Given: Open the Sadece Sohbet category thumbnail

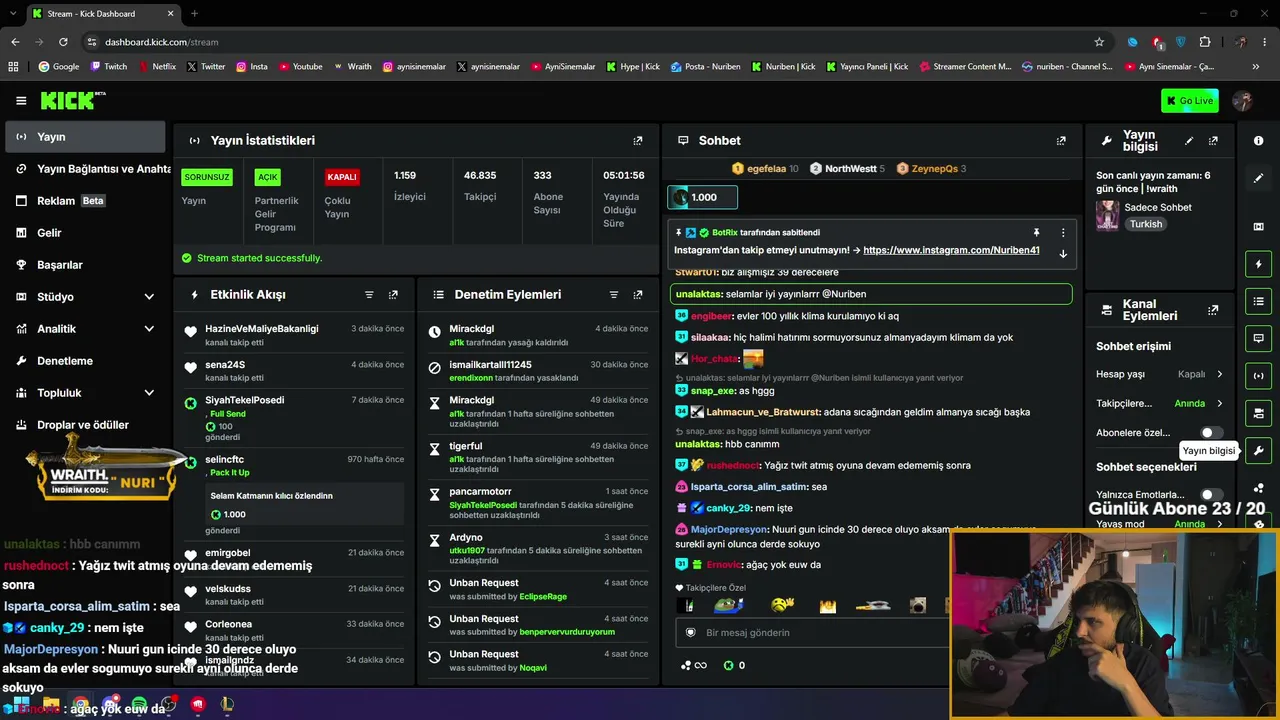Looking at the screenshot, I should (x=1107, y=215).
